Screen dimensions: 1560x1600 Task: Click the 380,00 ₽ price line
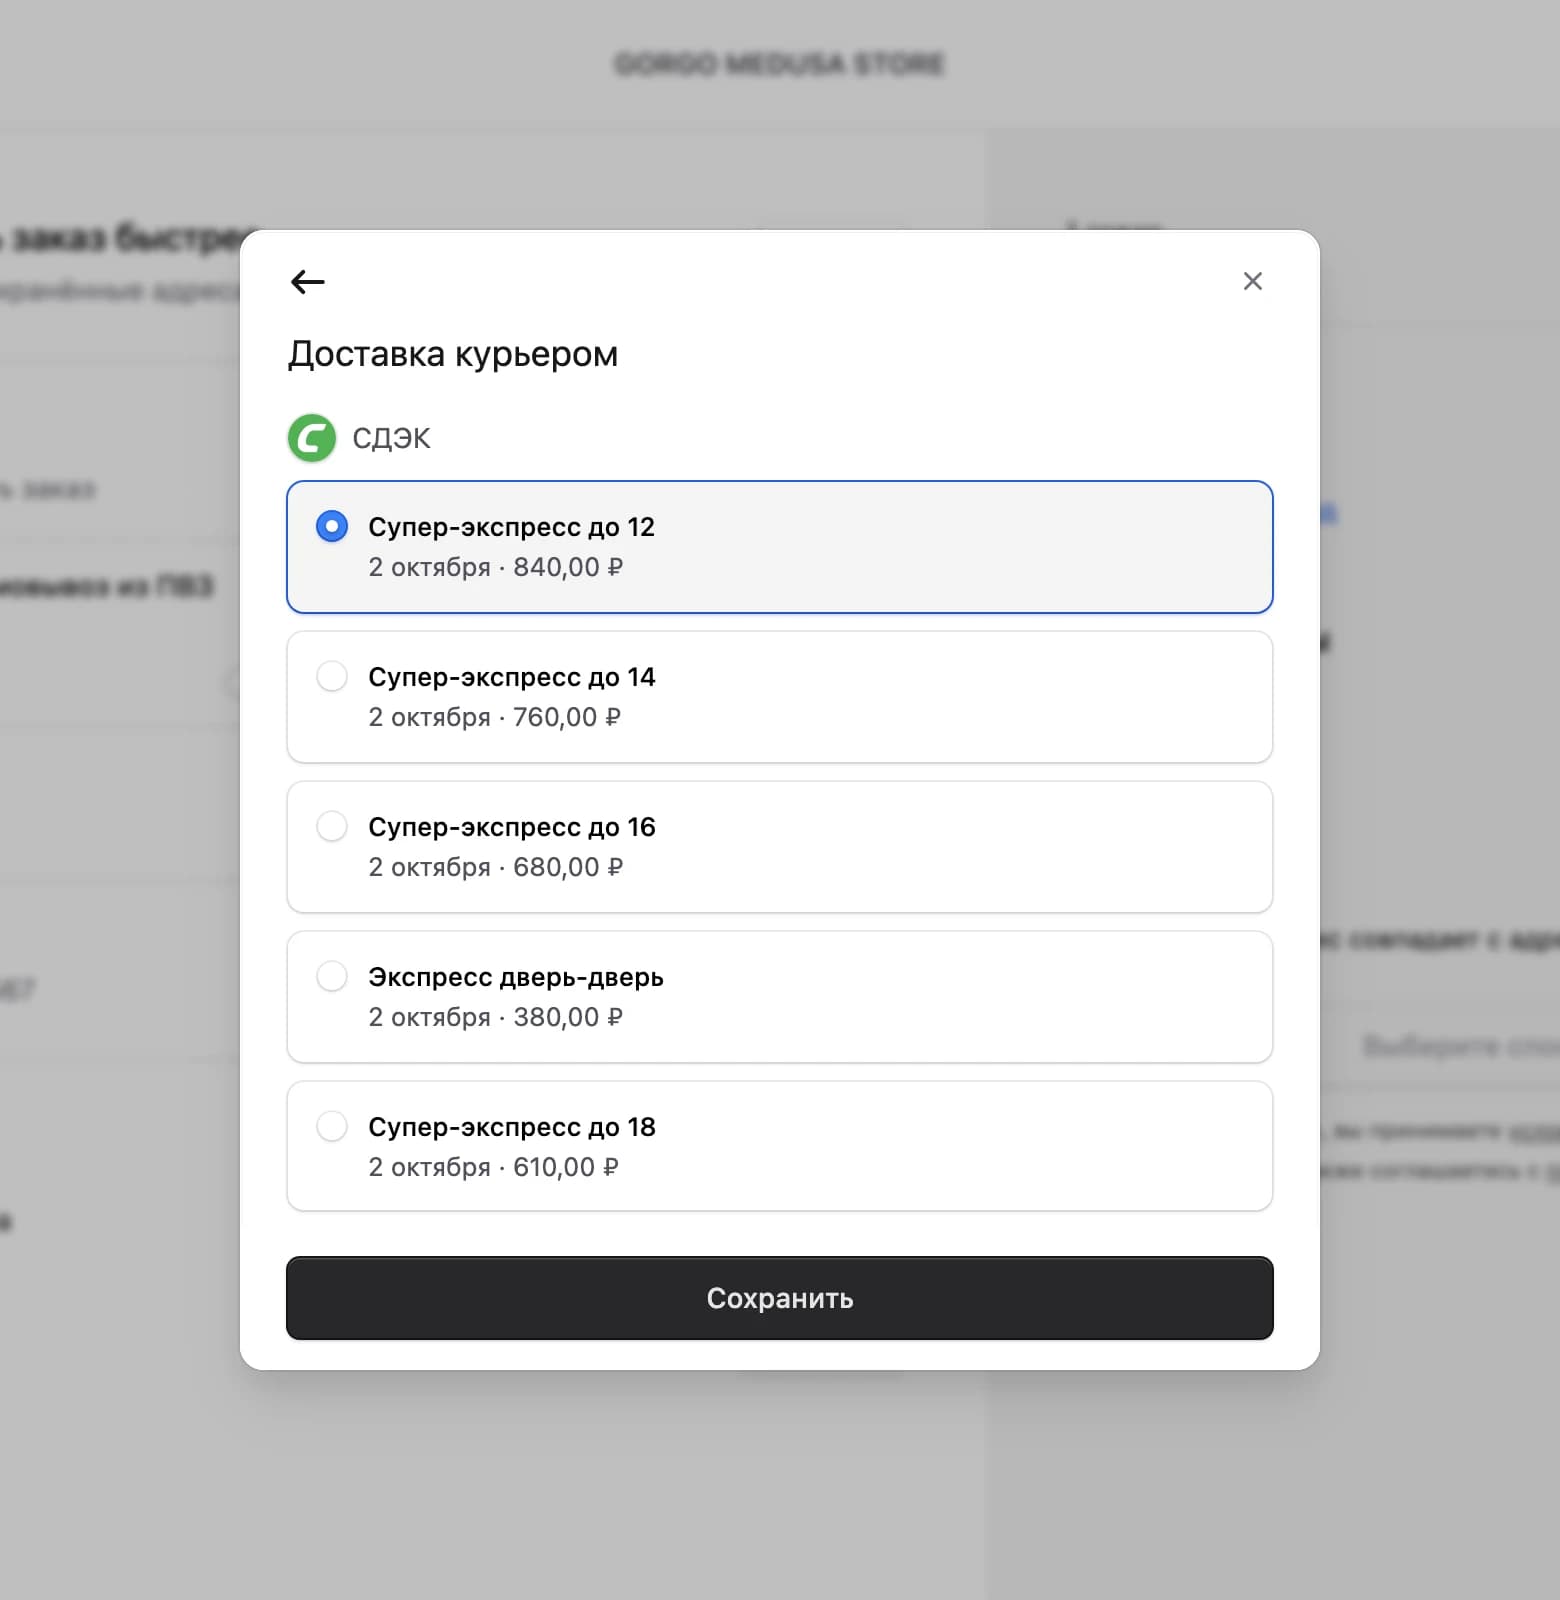496,1017
